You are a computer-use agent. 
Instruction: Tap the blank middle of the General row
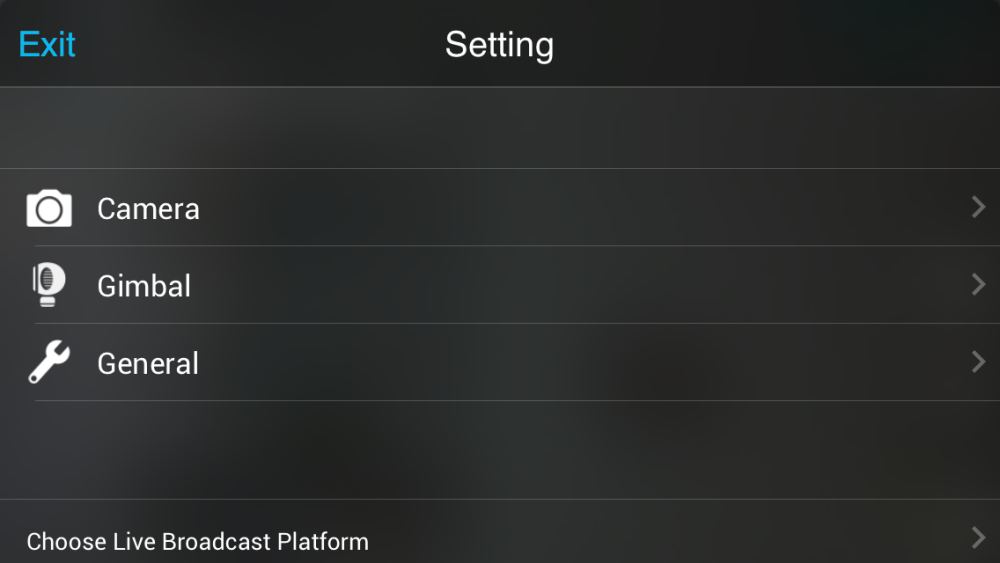[x=574, y=362]
